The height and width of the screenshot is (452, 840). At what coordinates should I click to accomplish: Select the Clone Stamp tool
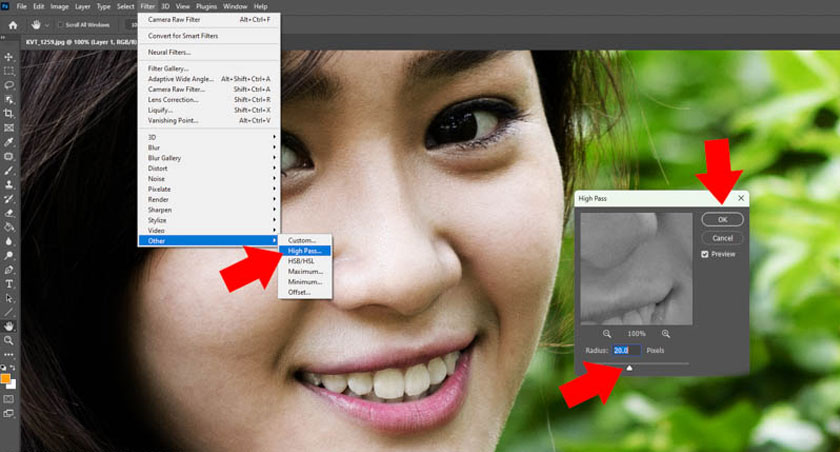point(9,185)
